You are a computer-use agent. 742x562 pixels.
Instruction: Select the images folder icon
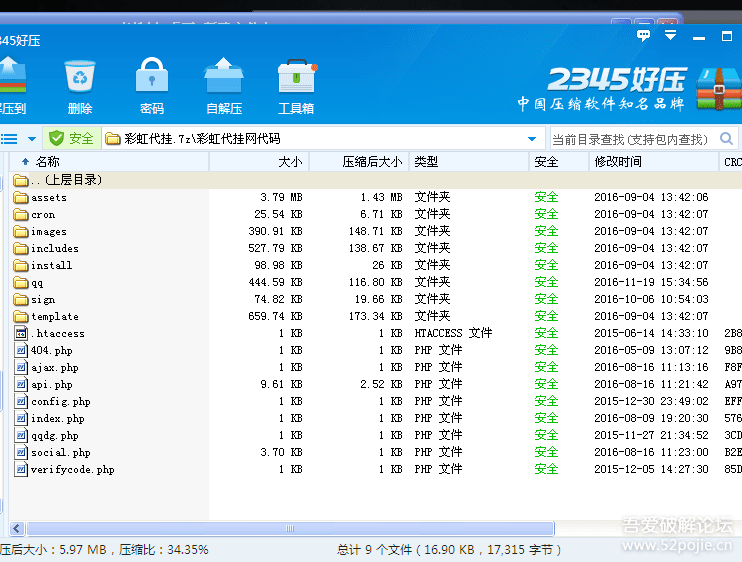coord(20,231)
